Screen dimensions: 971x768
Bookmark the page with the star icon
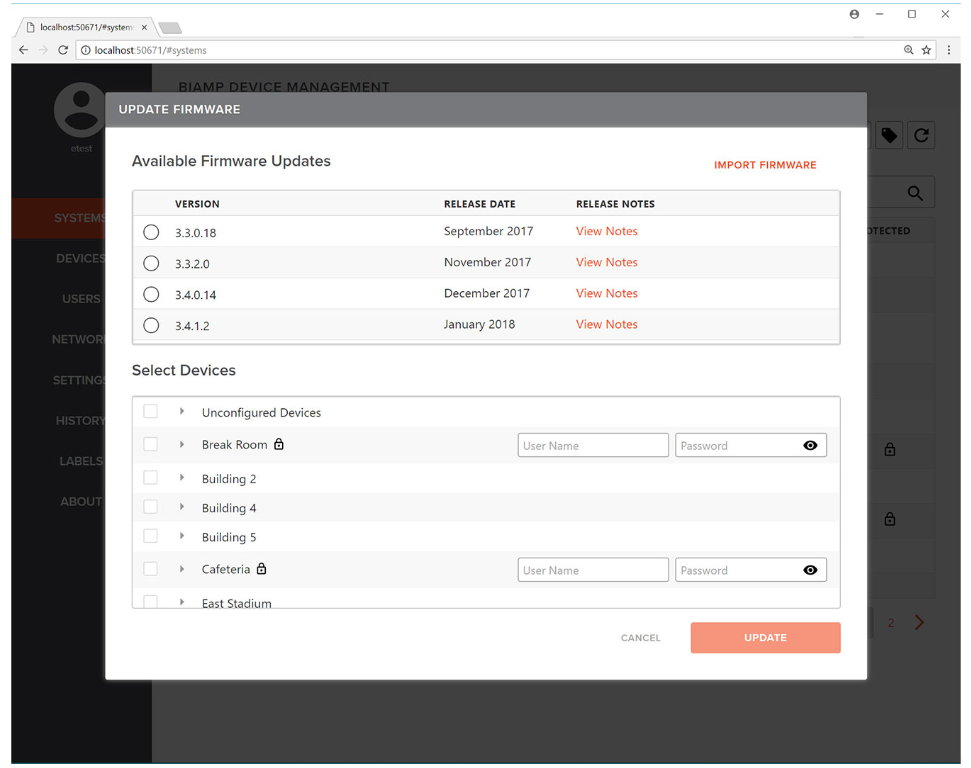[x=927, y=50]
